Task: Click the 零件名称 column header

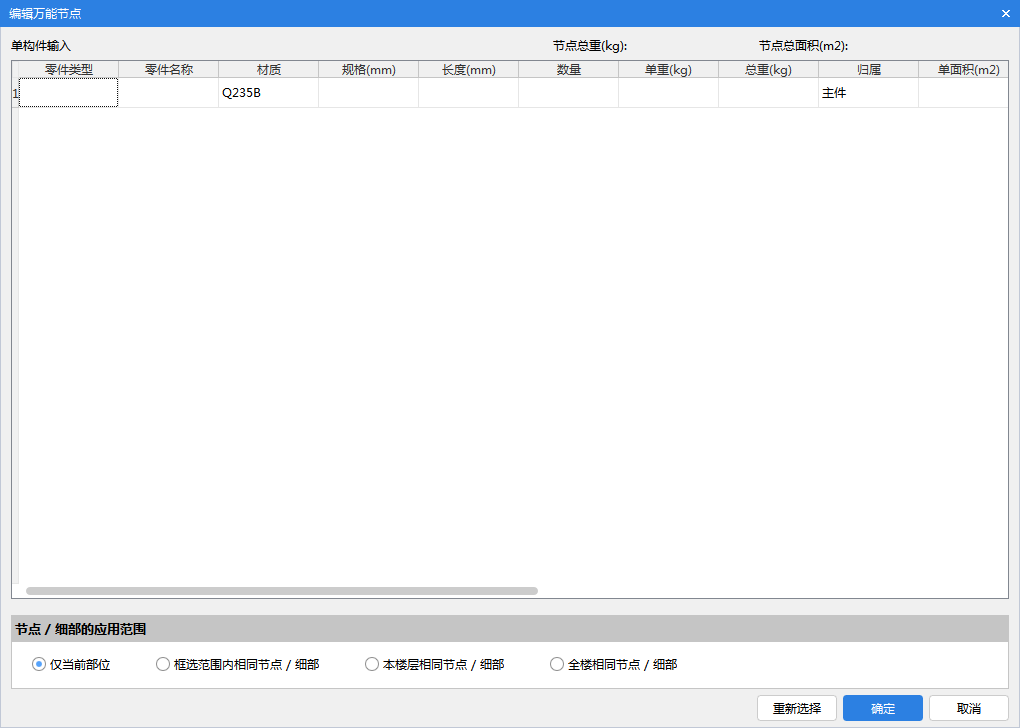Action: point(168,70)
